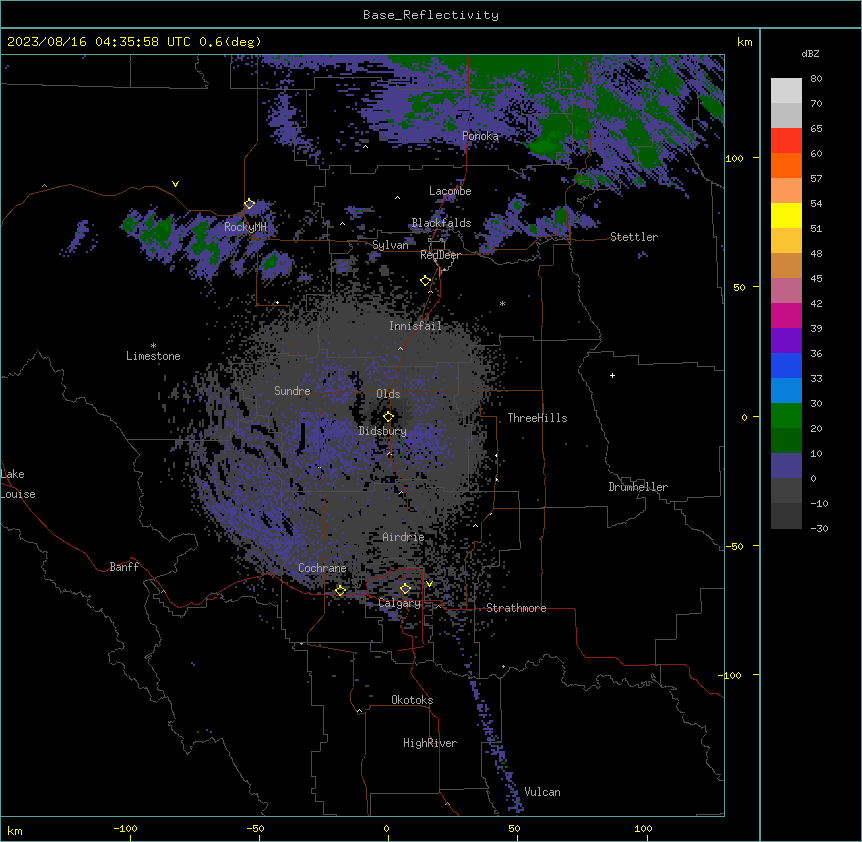Click the slate purple 0–10 dBZ legend swatch
Image resolution: width=862 pixels, height=842 pixels.
(786, 466)
